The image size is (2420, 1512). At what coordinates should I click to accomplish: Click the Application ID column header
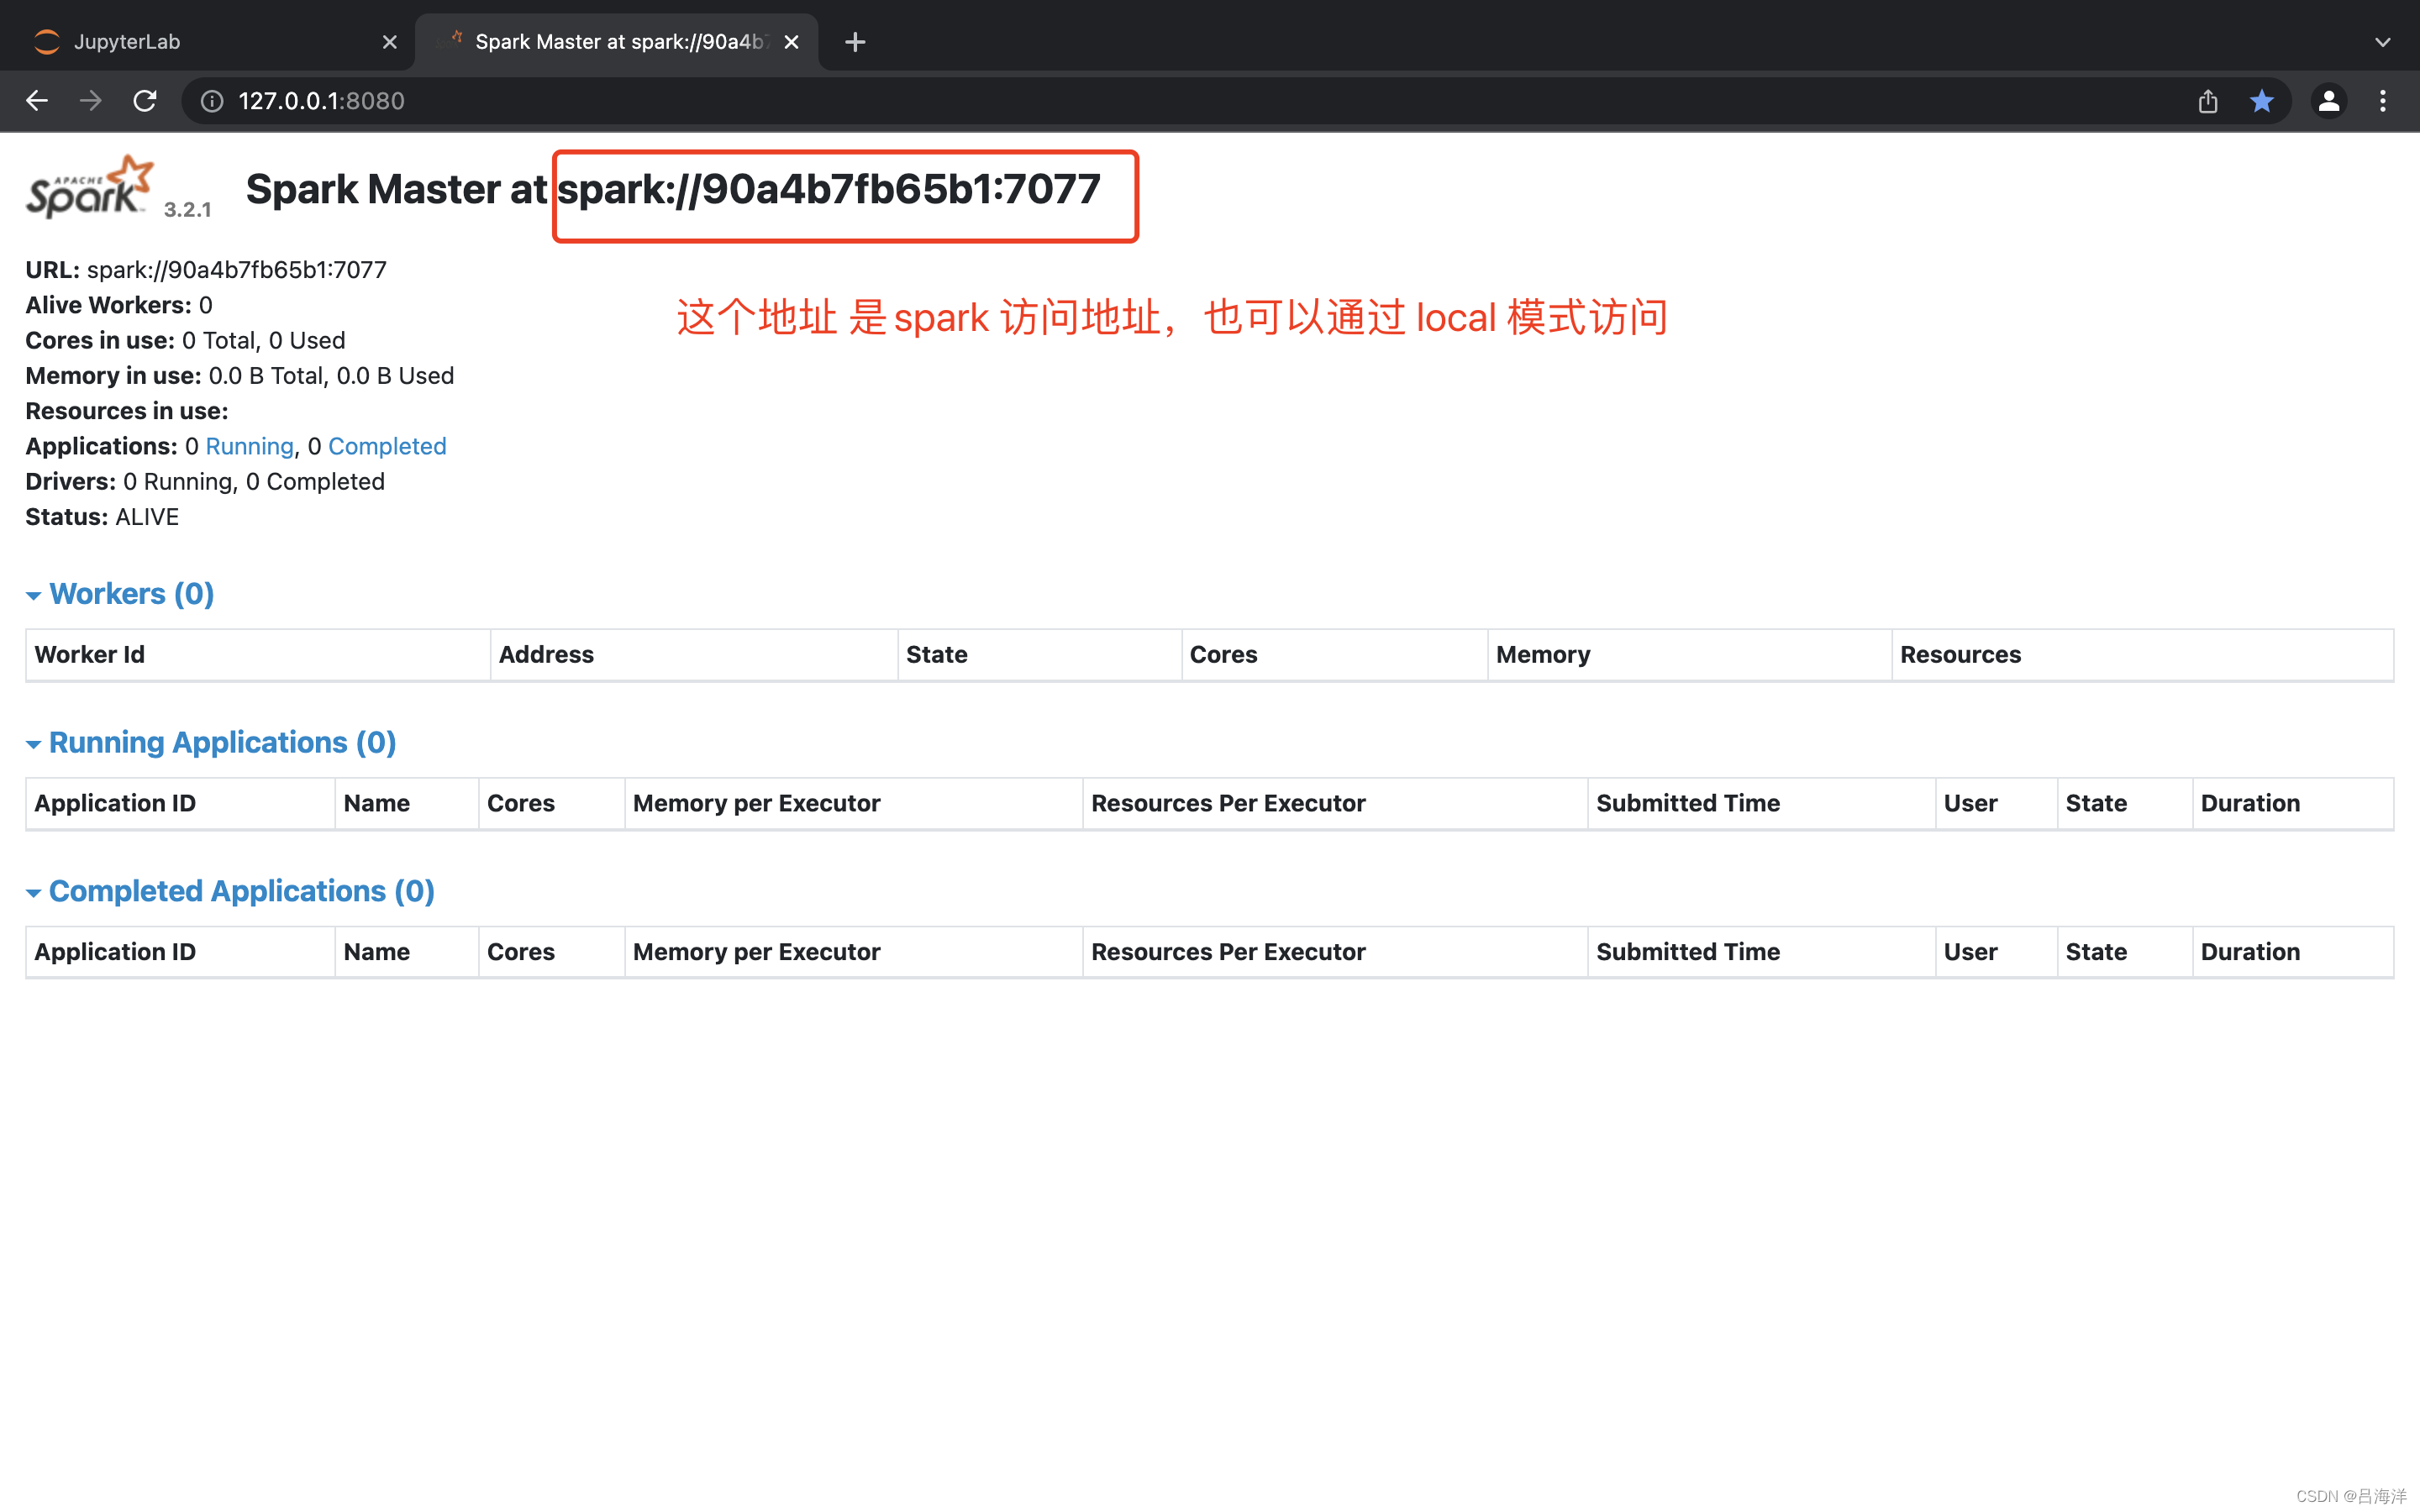(114, 803)
